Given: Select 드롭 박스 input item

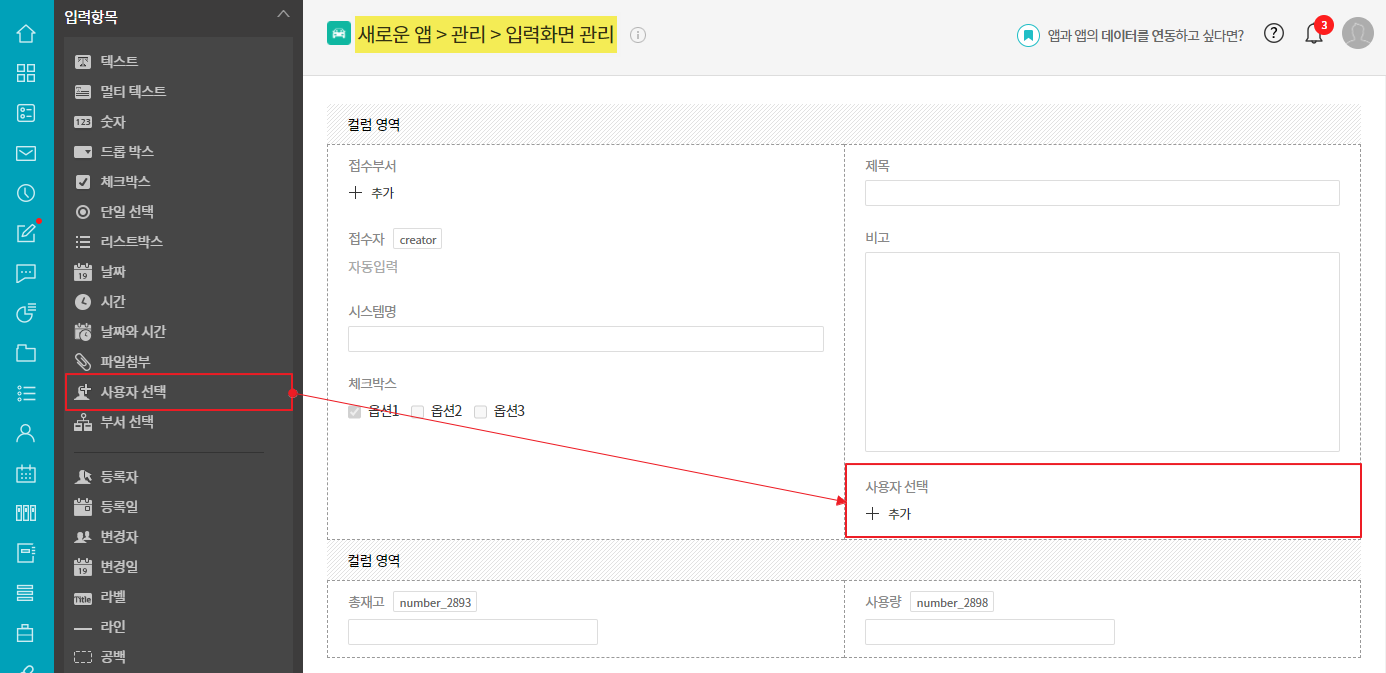Looking at the screenshot, I should tap(126, 152).
